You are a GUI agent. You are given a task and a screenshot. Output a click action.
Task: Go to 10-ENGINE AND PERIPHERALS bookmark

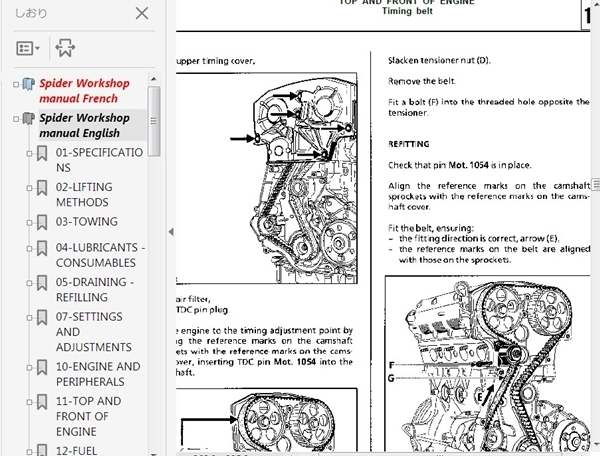click(x=98, y=374)
